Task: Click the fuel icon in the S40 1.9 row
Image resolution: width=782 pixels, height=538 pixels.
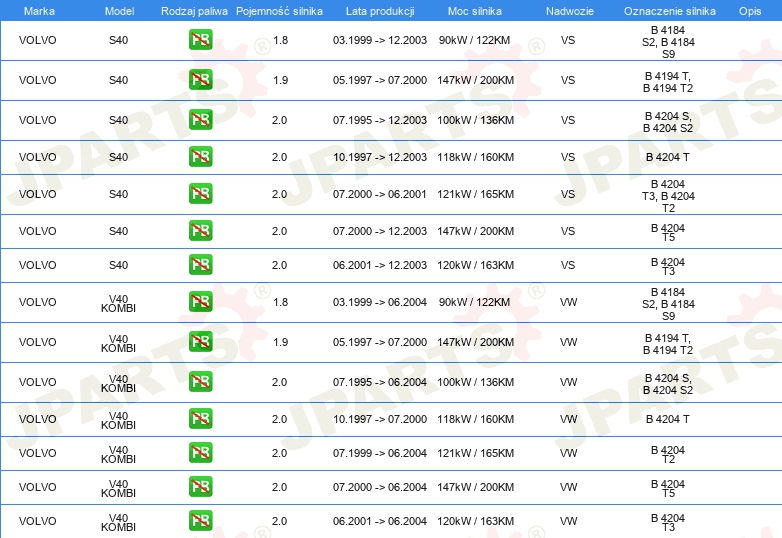Action: tap(200, 80)
